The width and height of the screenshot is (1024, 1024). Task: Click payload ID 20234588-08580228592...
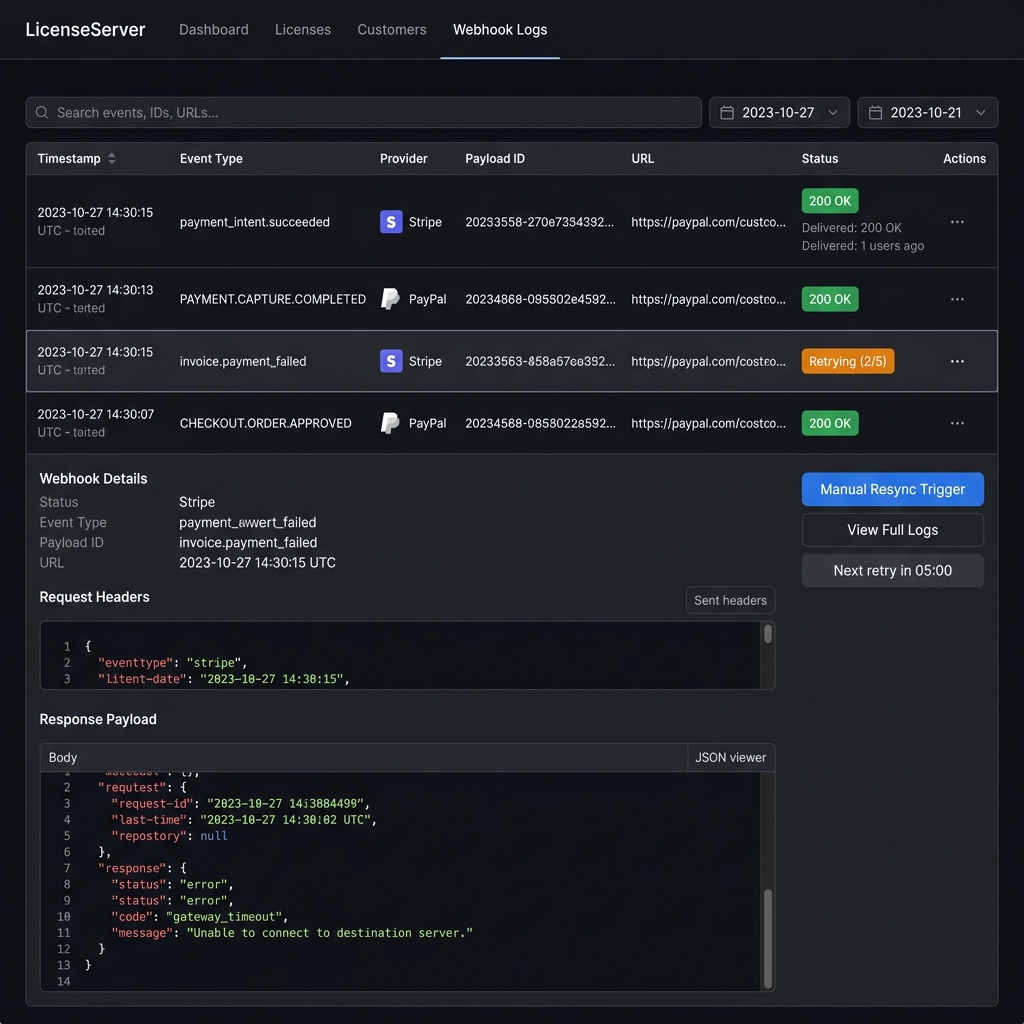coord(540,423)
